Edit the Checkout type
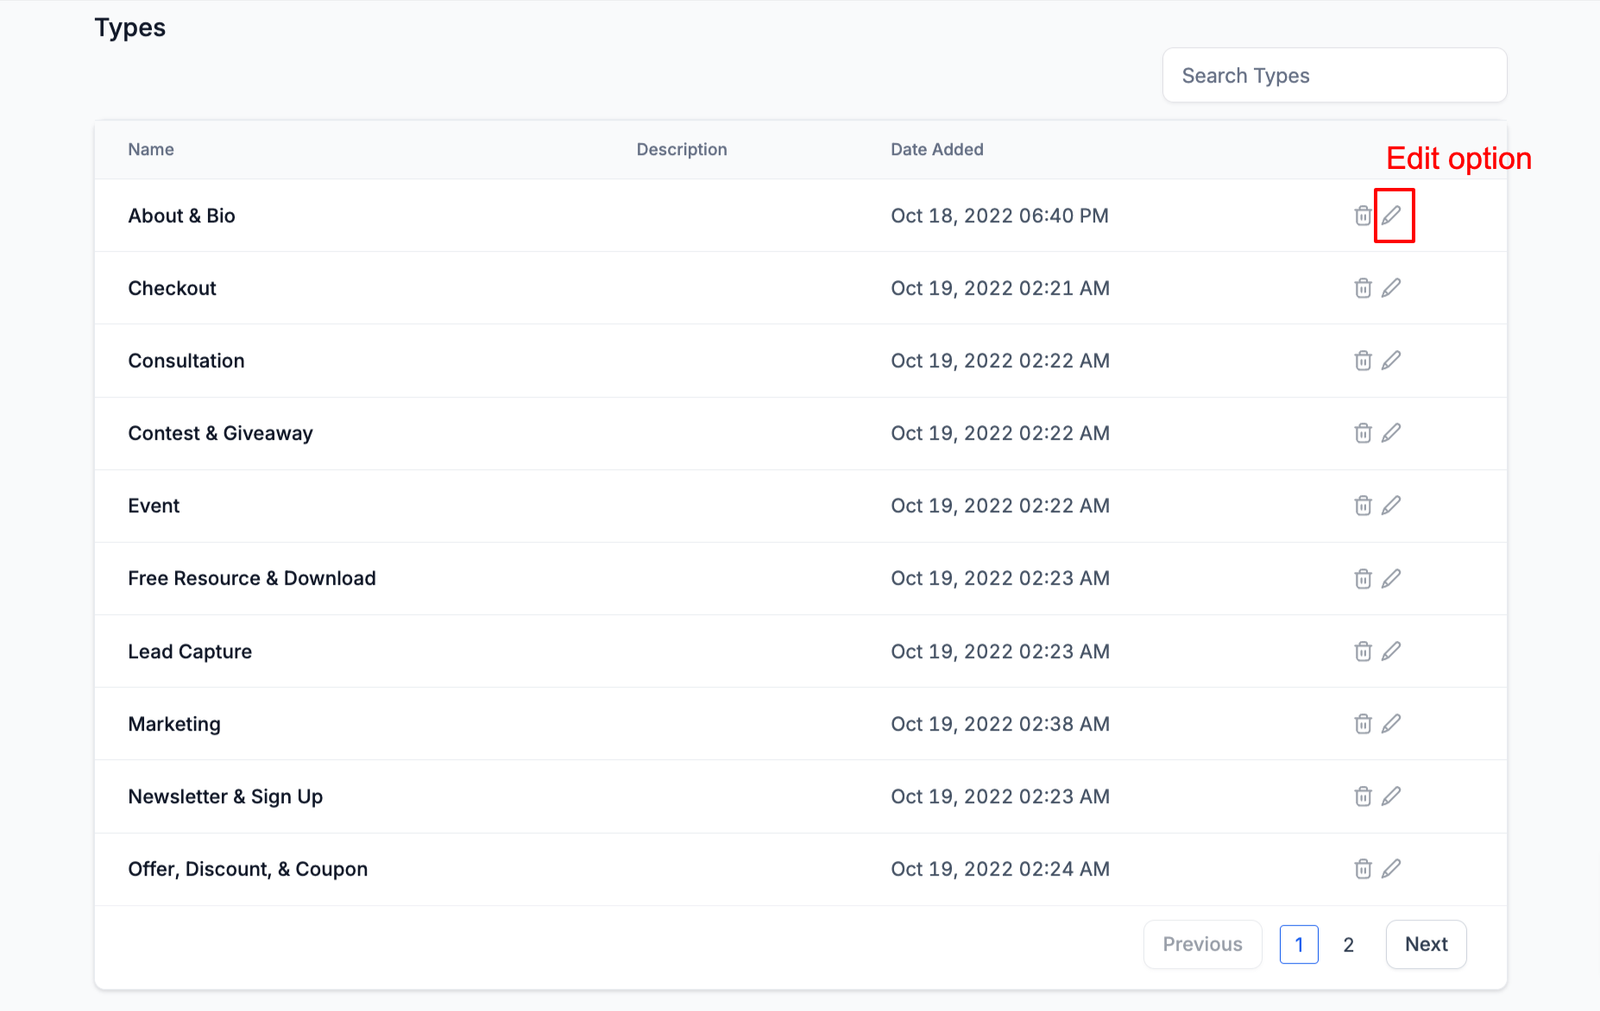1600x1011 pixels. coord(1391,288)
